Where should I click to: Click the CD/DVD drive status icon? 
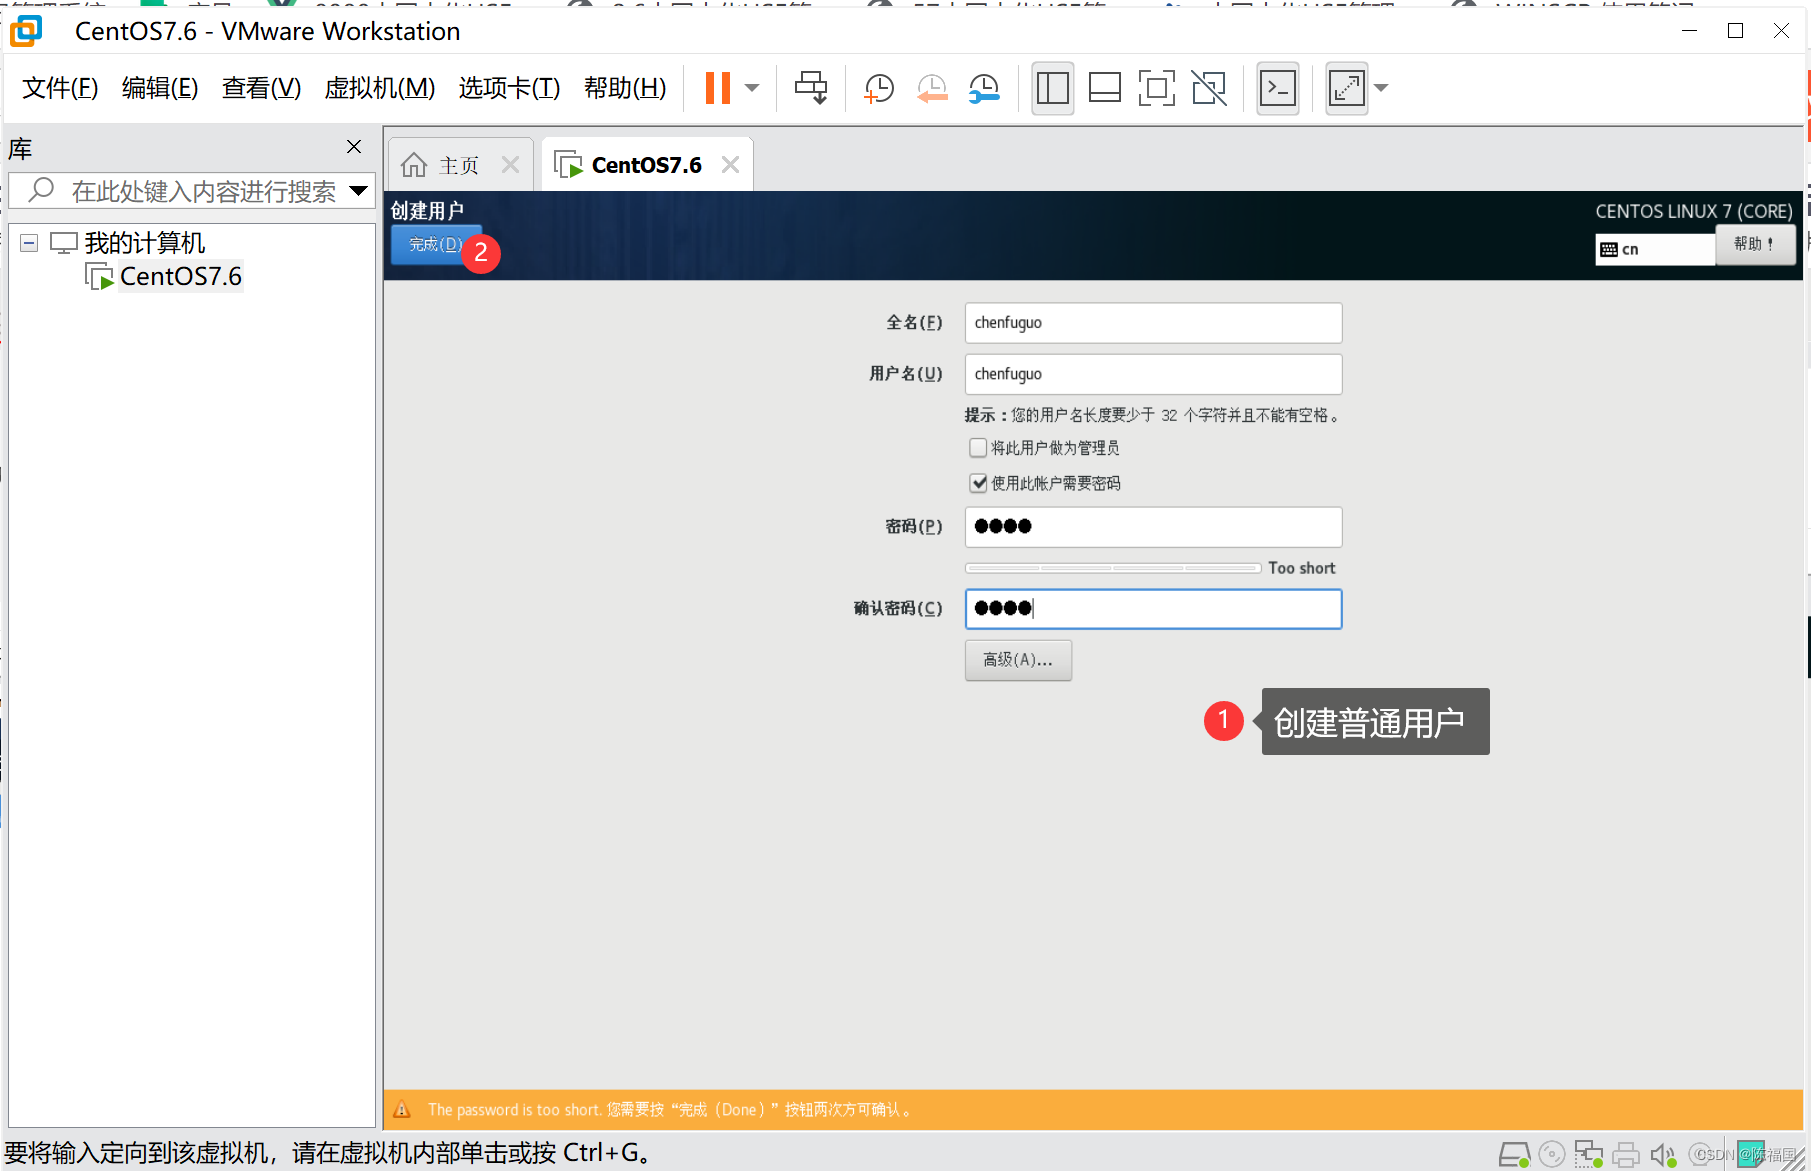coord(1552,1155)
